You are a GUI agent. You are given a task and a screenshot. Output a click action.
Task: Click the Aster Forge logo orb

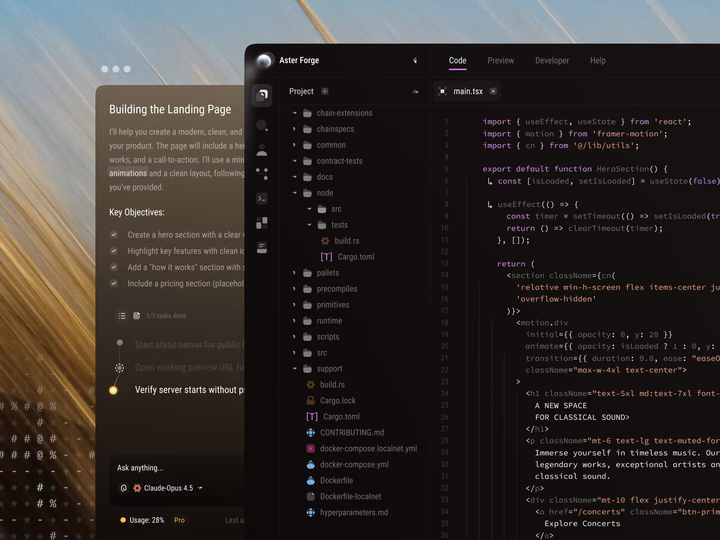tap(264, 60)
